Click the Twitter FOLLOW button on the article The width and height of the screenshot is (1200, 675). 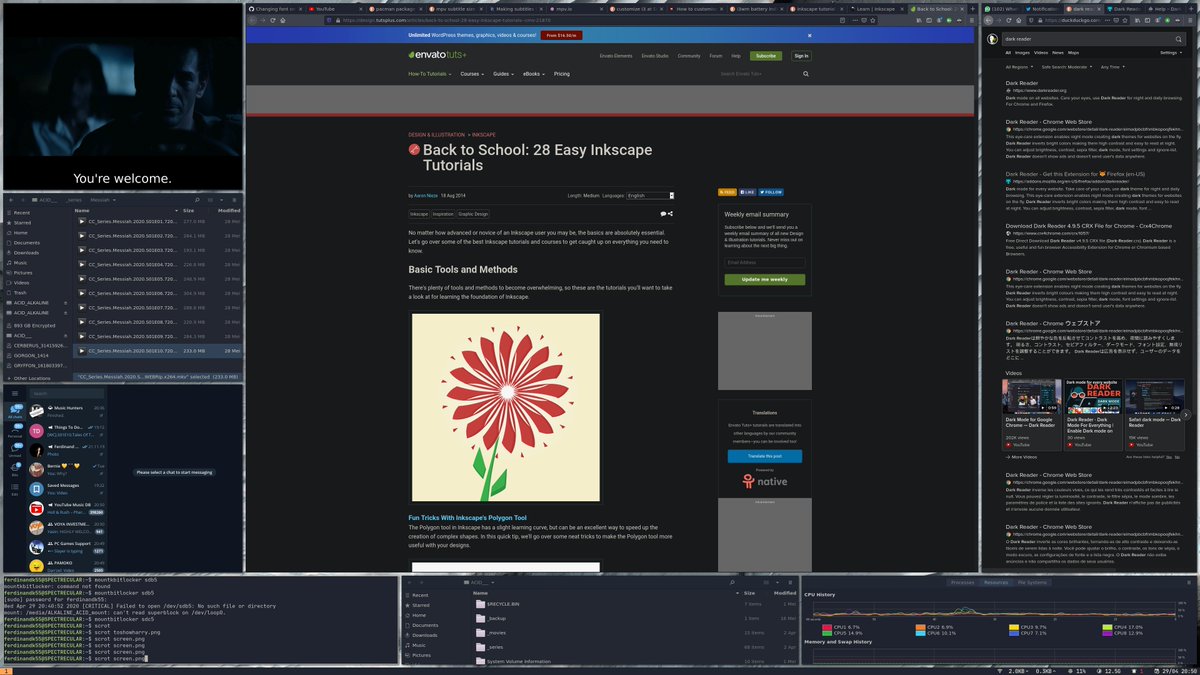(772, 192)
